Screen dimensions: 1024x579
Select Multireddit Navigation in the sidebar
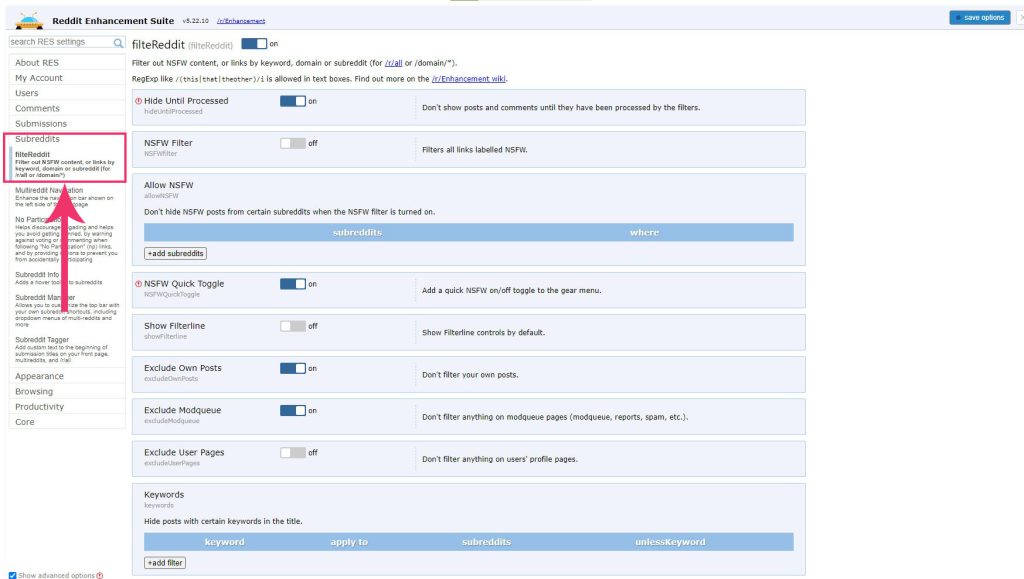49,190
